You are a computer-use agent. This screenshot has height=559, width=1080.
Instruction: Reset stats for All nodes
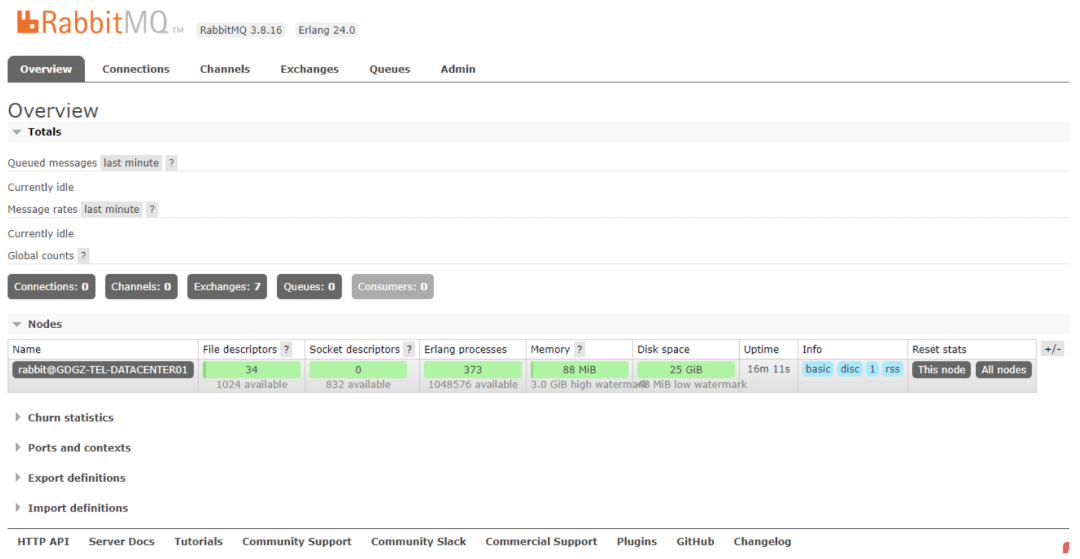[x=1004, y=370]
